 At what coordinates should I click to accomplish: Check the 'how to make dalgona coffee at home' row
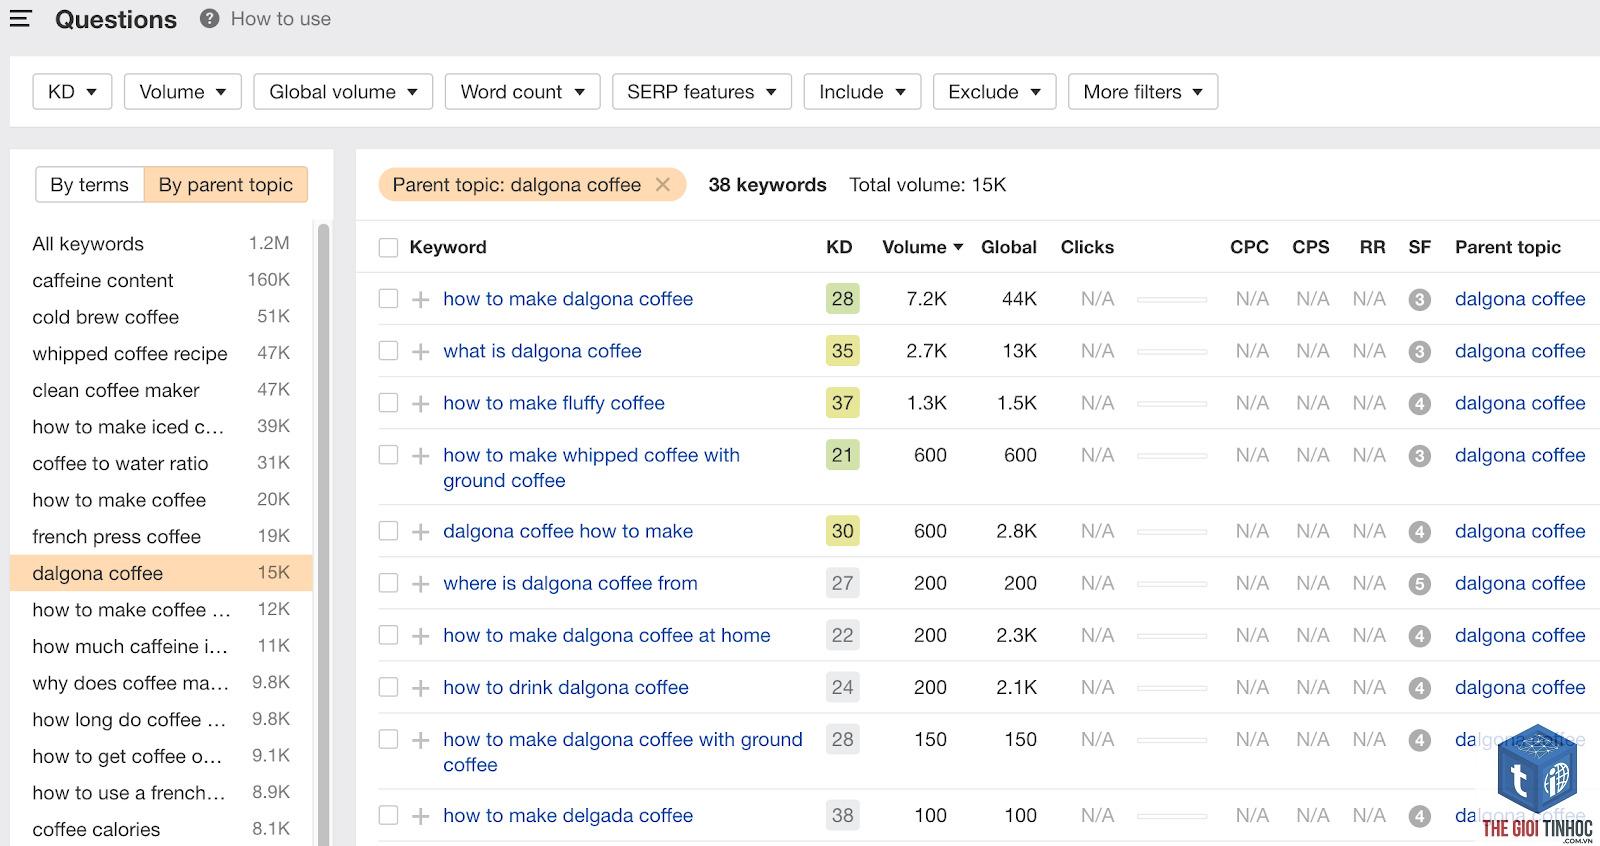point(388,635)
